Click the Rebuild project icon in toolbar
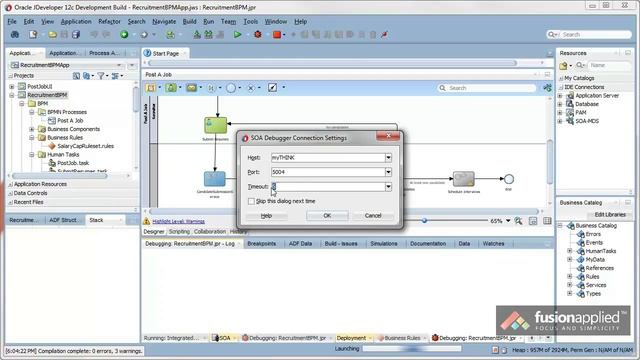This screenshot has width=640, height=360. pyautogui.click(x=209, y=35)
